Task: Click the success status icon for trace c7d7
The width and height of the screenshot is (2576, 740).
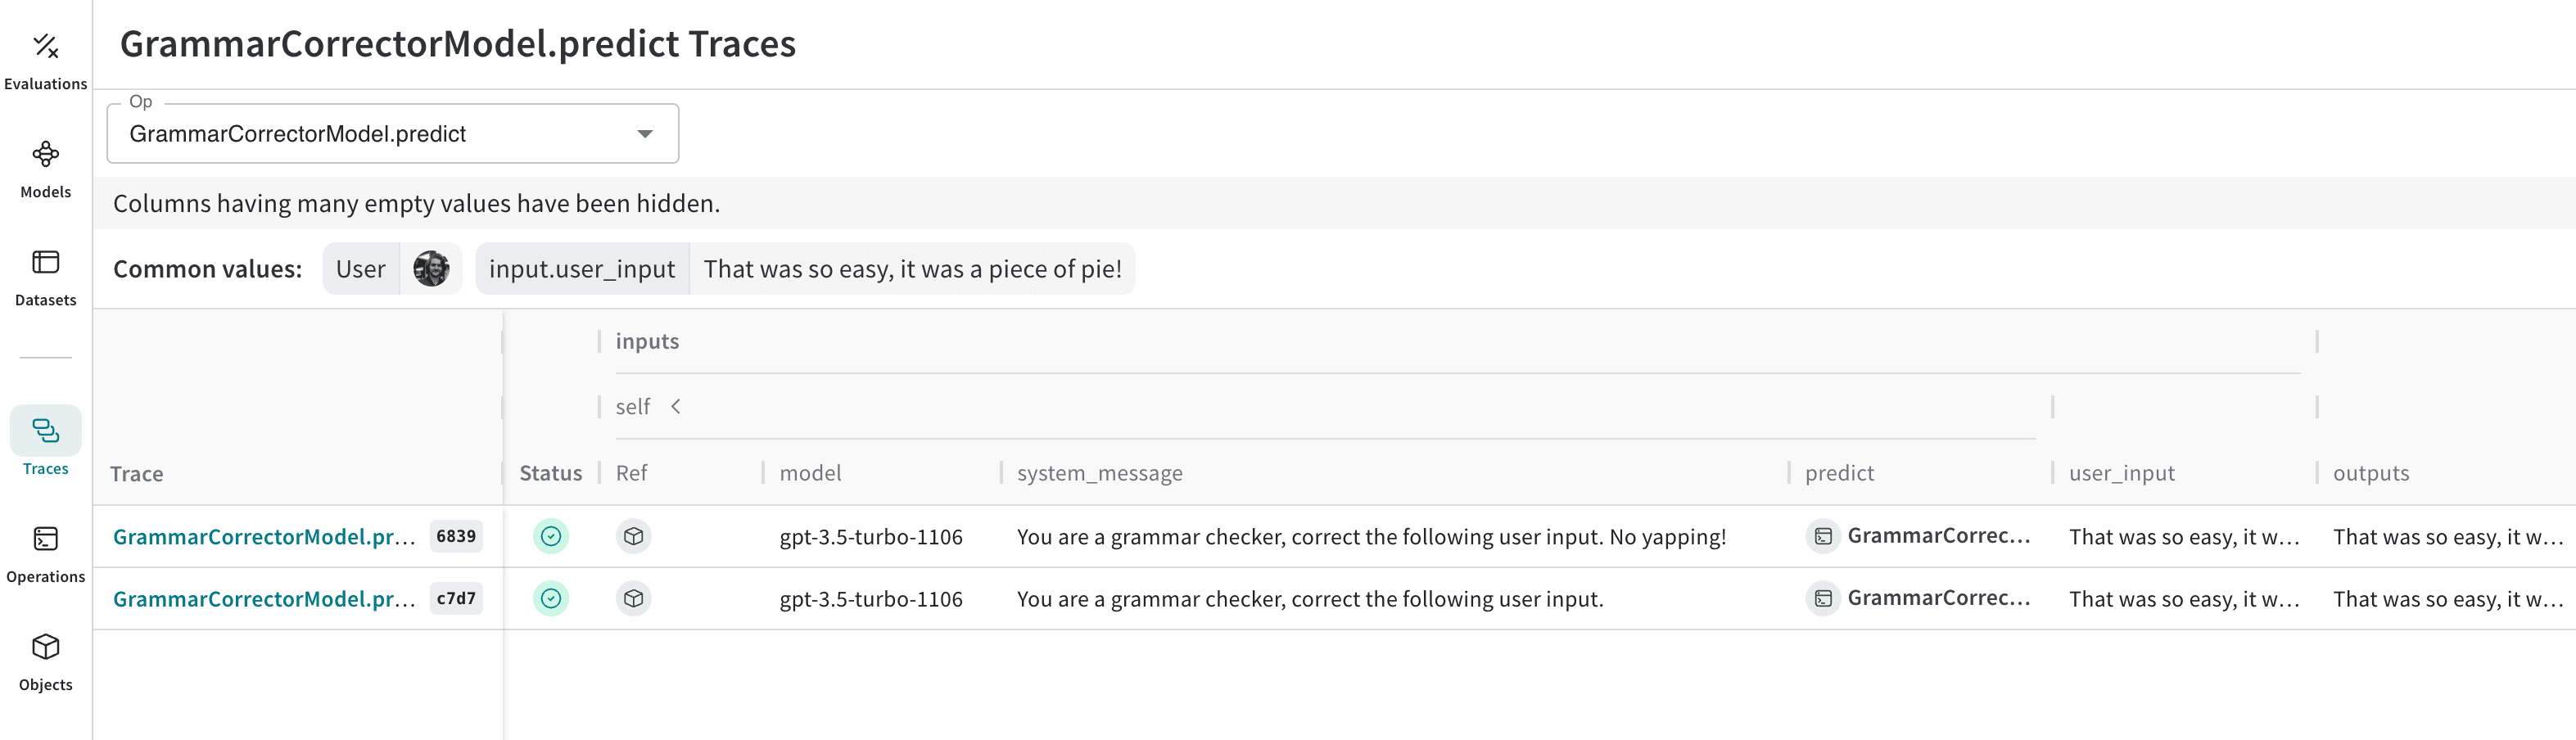Action: click(551, 598)
